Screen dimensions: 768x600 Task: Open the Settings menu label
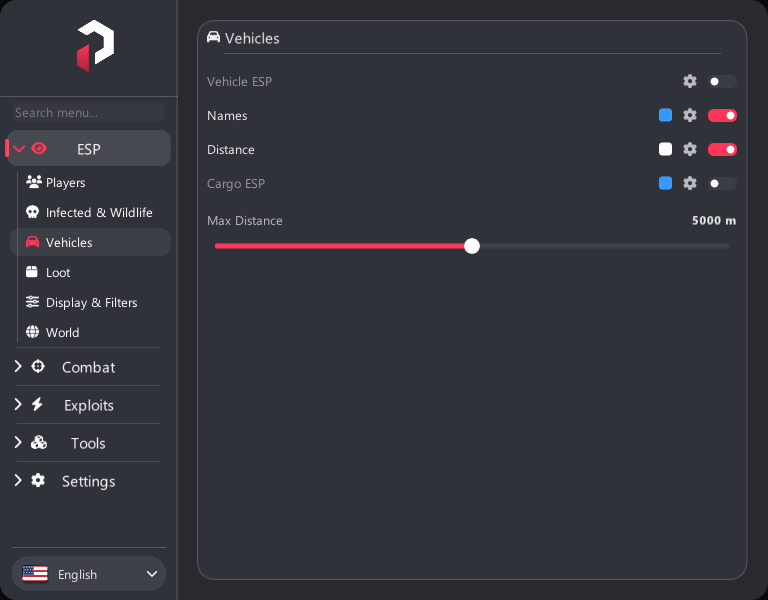89,481
